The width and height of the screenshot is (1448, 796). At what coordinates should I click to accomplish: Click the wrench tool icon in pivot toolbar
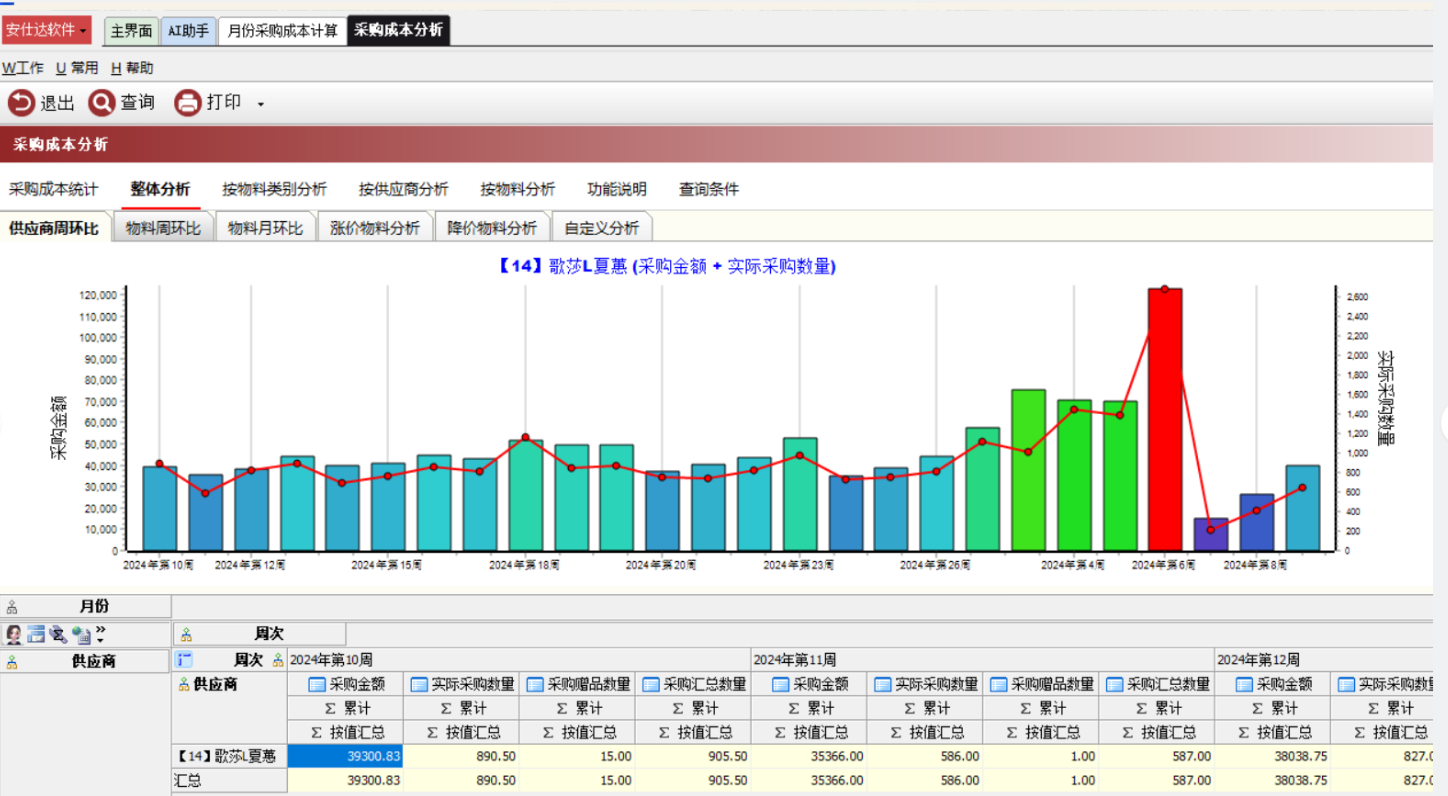(x=58, y=635)
